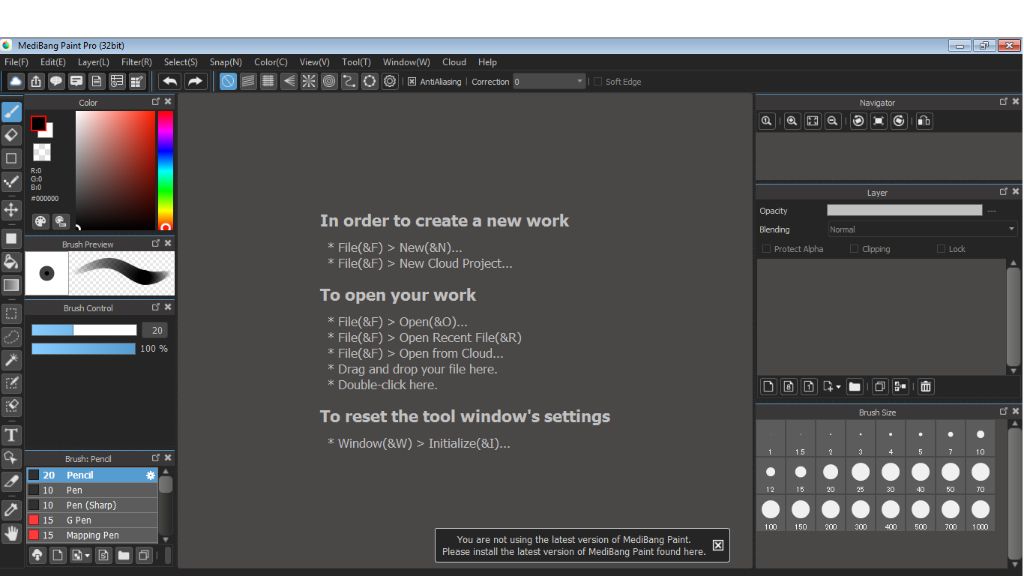Click the layer Opacity slider bar
Viewport: 1024px width, 576px height.
[x=904, y=210]
